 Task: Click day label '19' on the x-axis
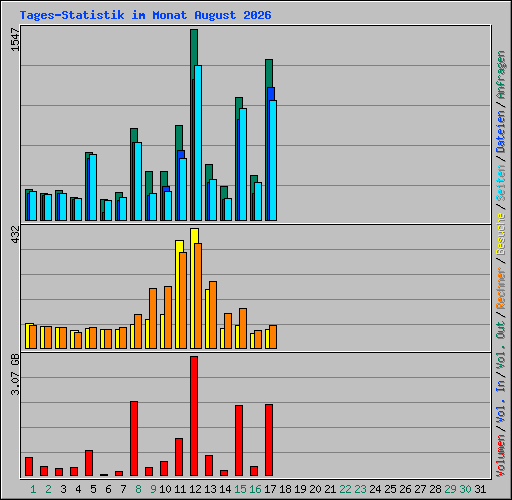[x=300, y=489]
